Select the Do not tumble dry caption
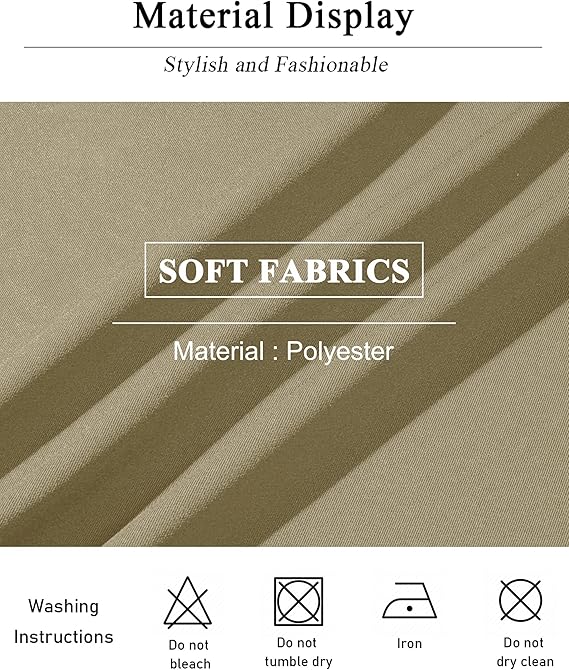Screen dimensions: 569x670 pos(298,652)
